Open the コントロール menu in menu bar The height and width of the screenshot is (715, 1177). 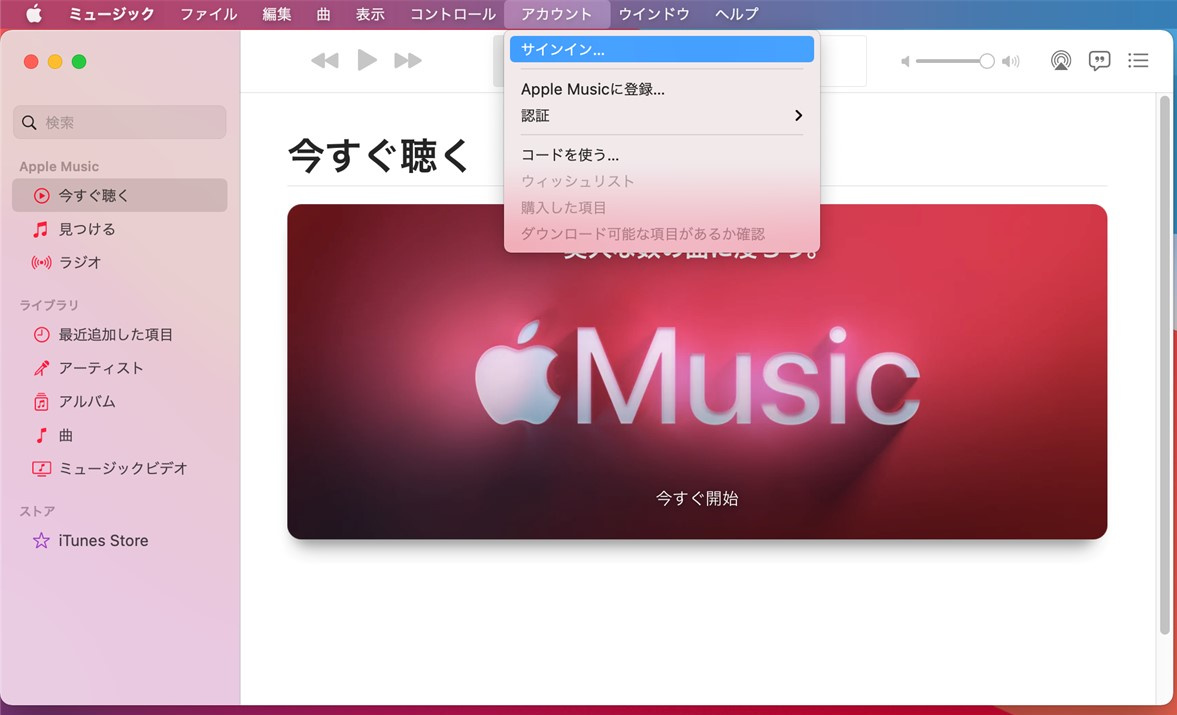coord(452,14)
